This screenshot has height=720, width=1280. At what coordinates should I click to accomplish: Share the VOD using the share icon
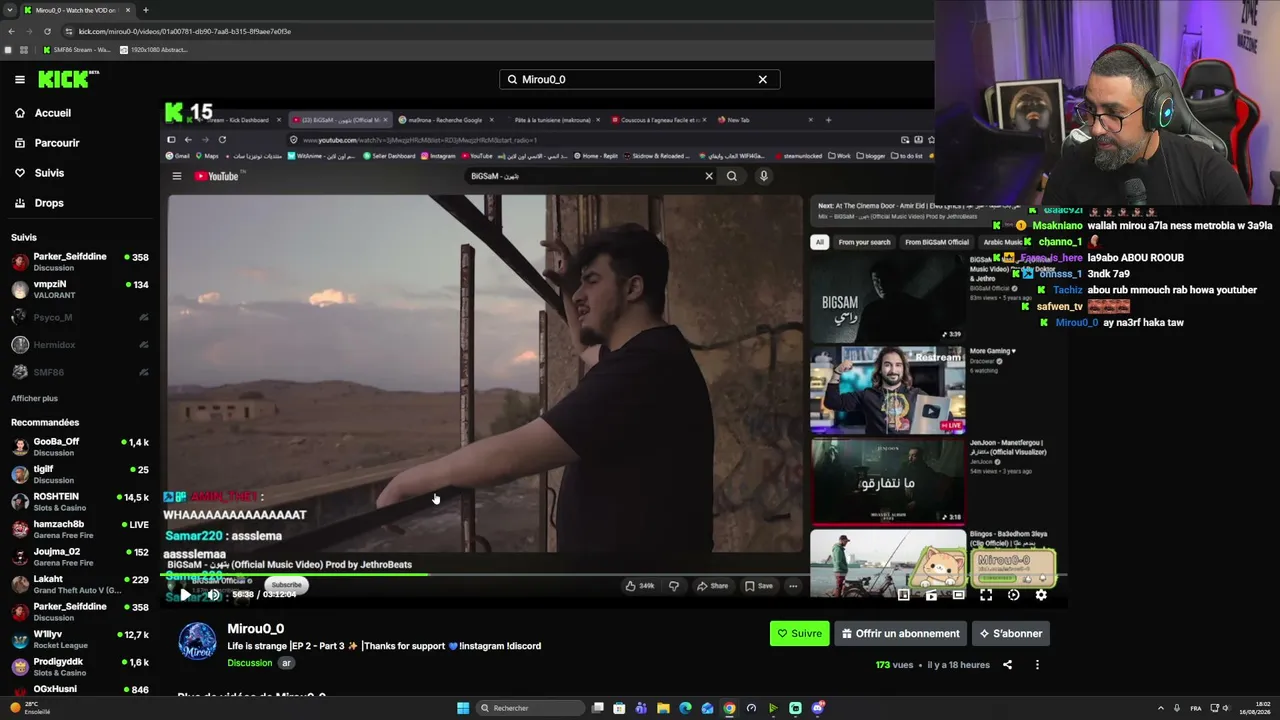click(x=1007, y=665)
